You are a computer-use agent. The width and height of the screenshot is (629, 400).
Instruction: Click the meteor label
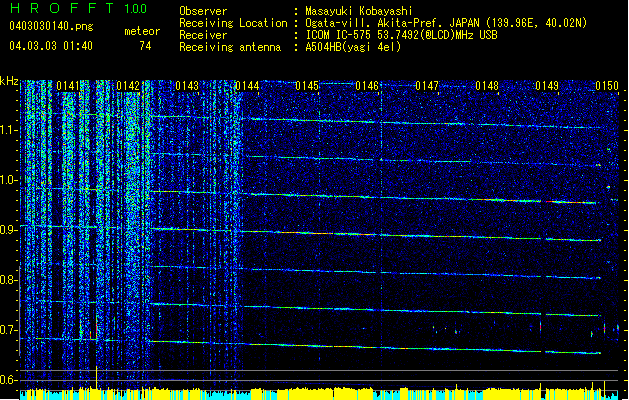tap(142, 31)
